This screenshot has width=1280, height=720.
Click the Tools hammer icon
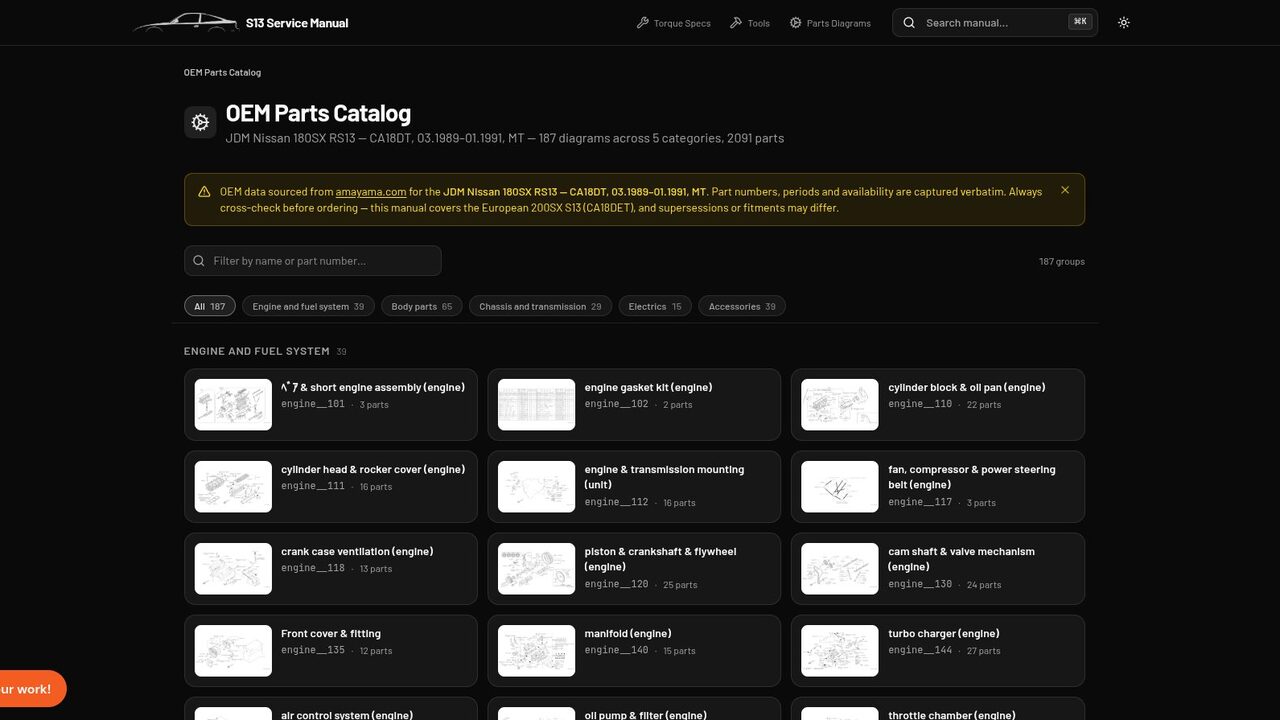coord(736,23)
